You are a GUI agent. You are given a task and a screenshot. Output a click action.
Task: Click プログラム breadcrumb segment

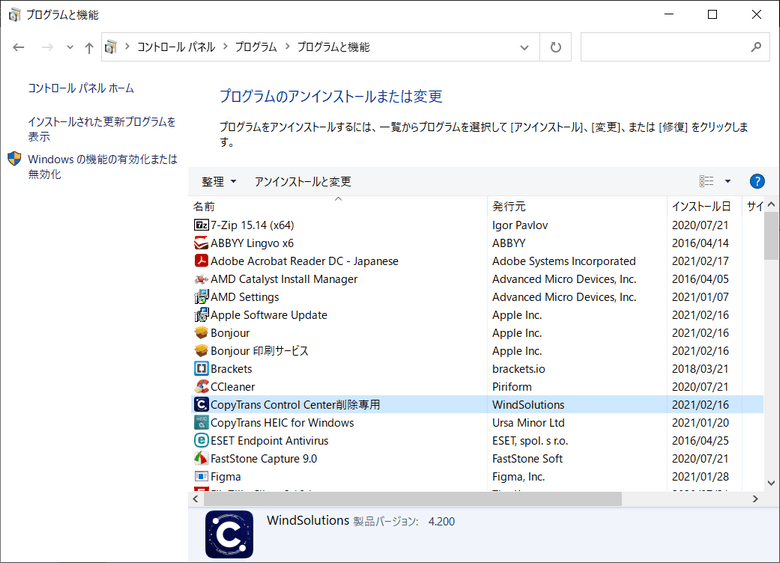point(256,47)
